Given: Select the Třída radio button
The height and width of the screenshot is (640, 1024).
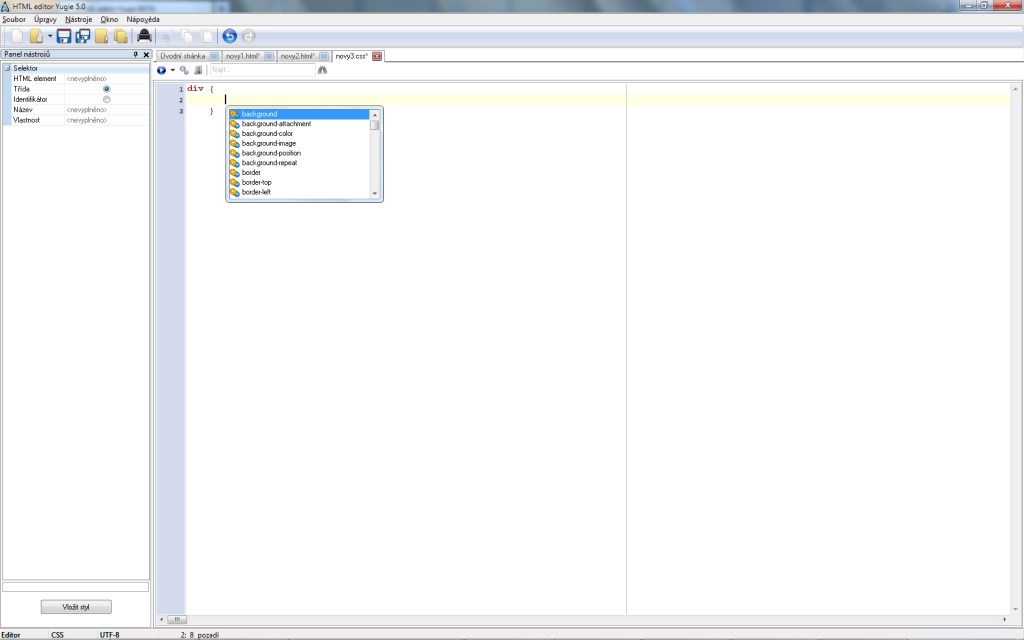Looking at the screenshot, I should coord(106,89).
